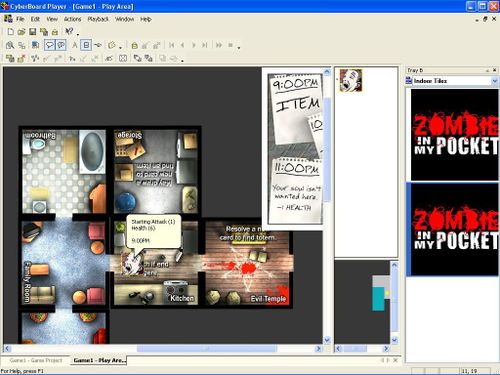Jump to last move in playback
The height and width of the screenshot is (375, 500).
205,45
